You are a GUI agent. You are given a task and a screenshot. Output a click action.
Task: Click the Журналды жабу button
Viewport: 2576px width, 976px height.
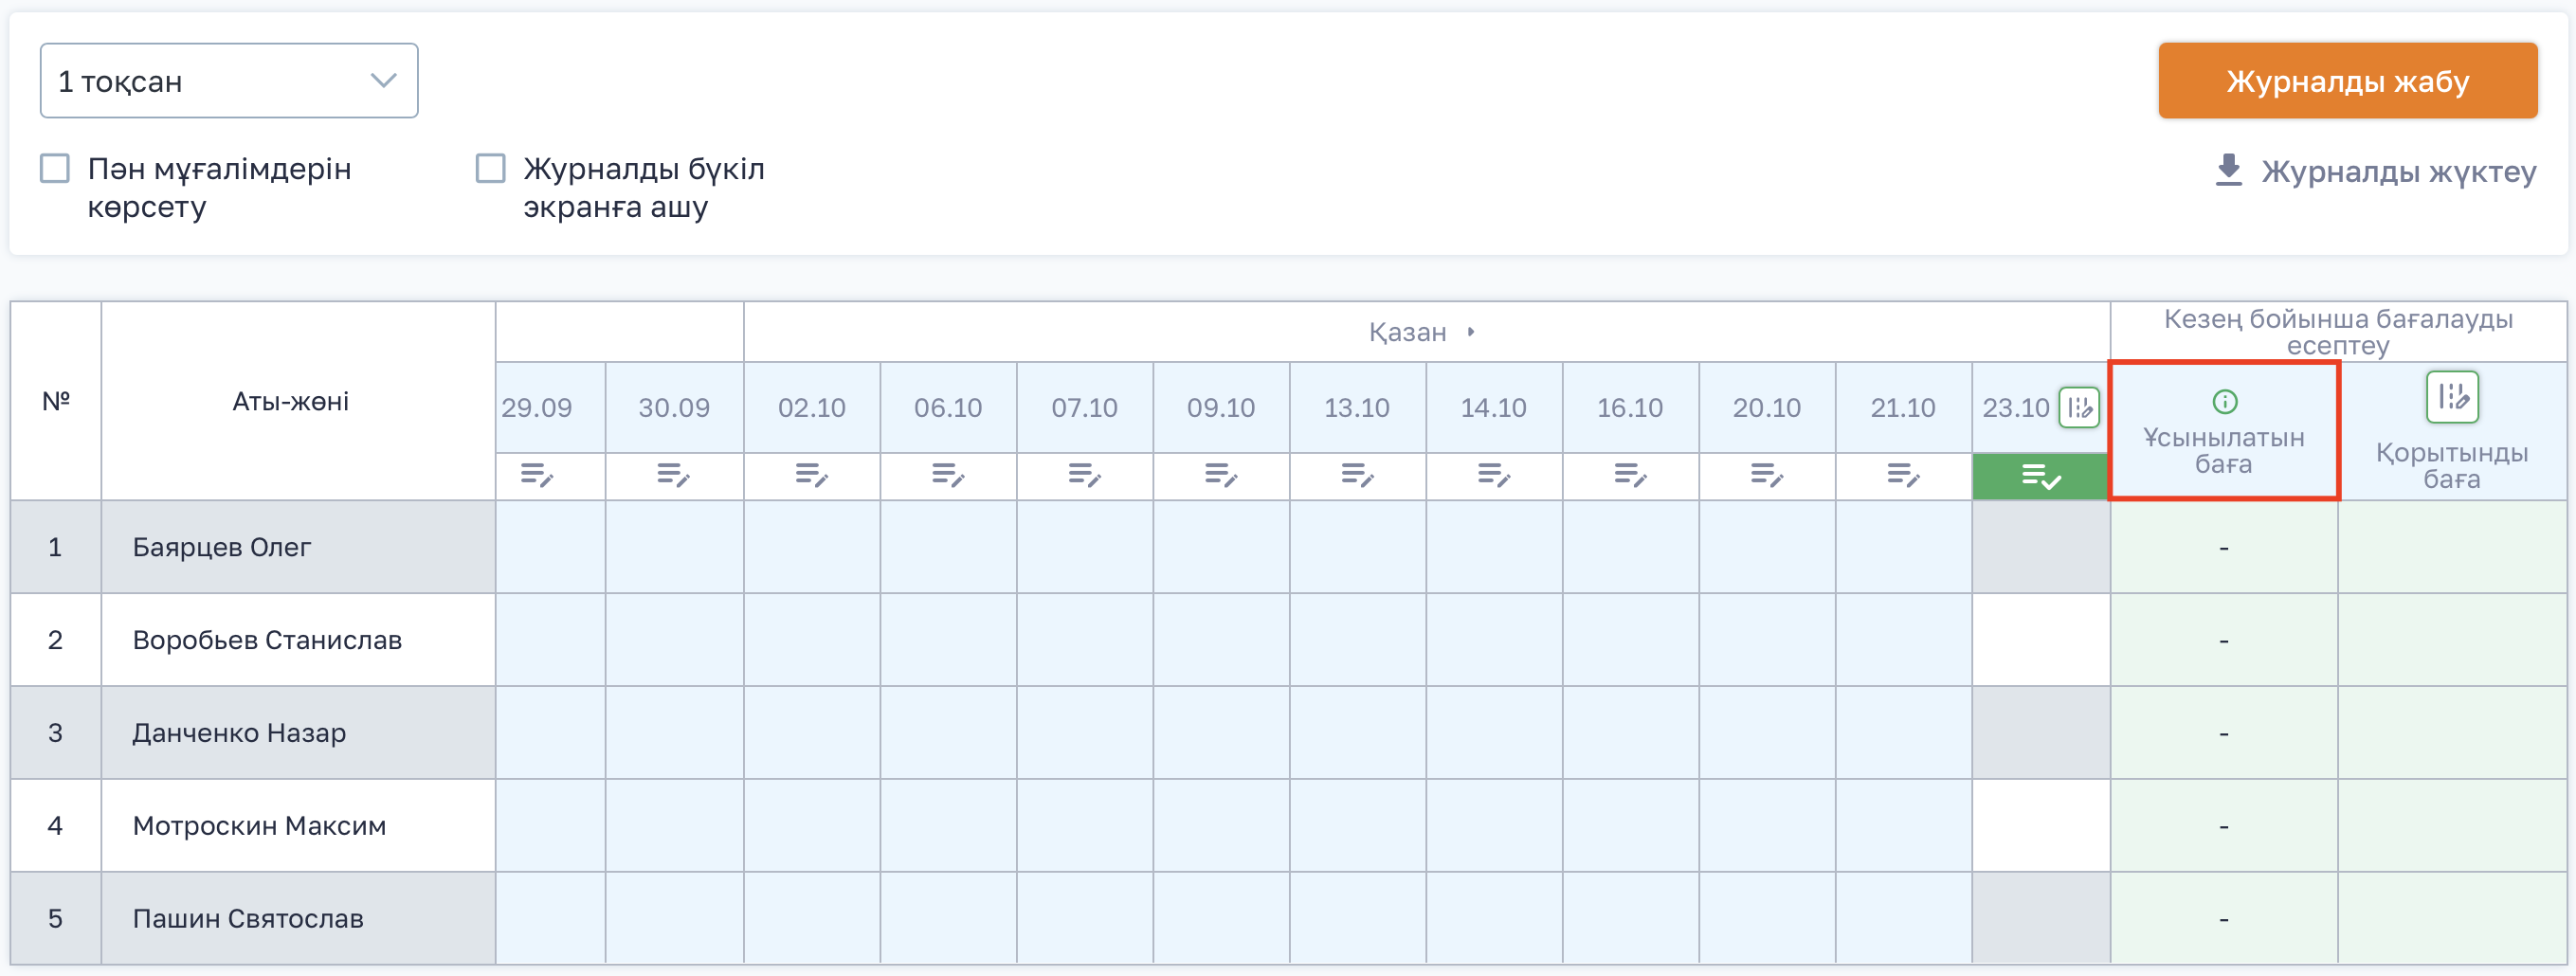[2347, 81]
